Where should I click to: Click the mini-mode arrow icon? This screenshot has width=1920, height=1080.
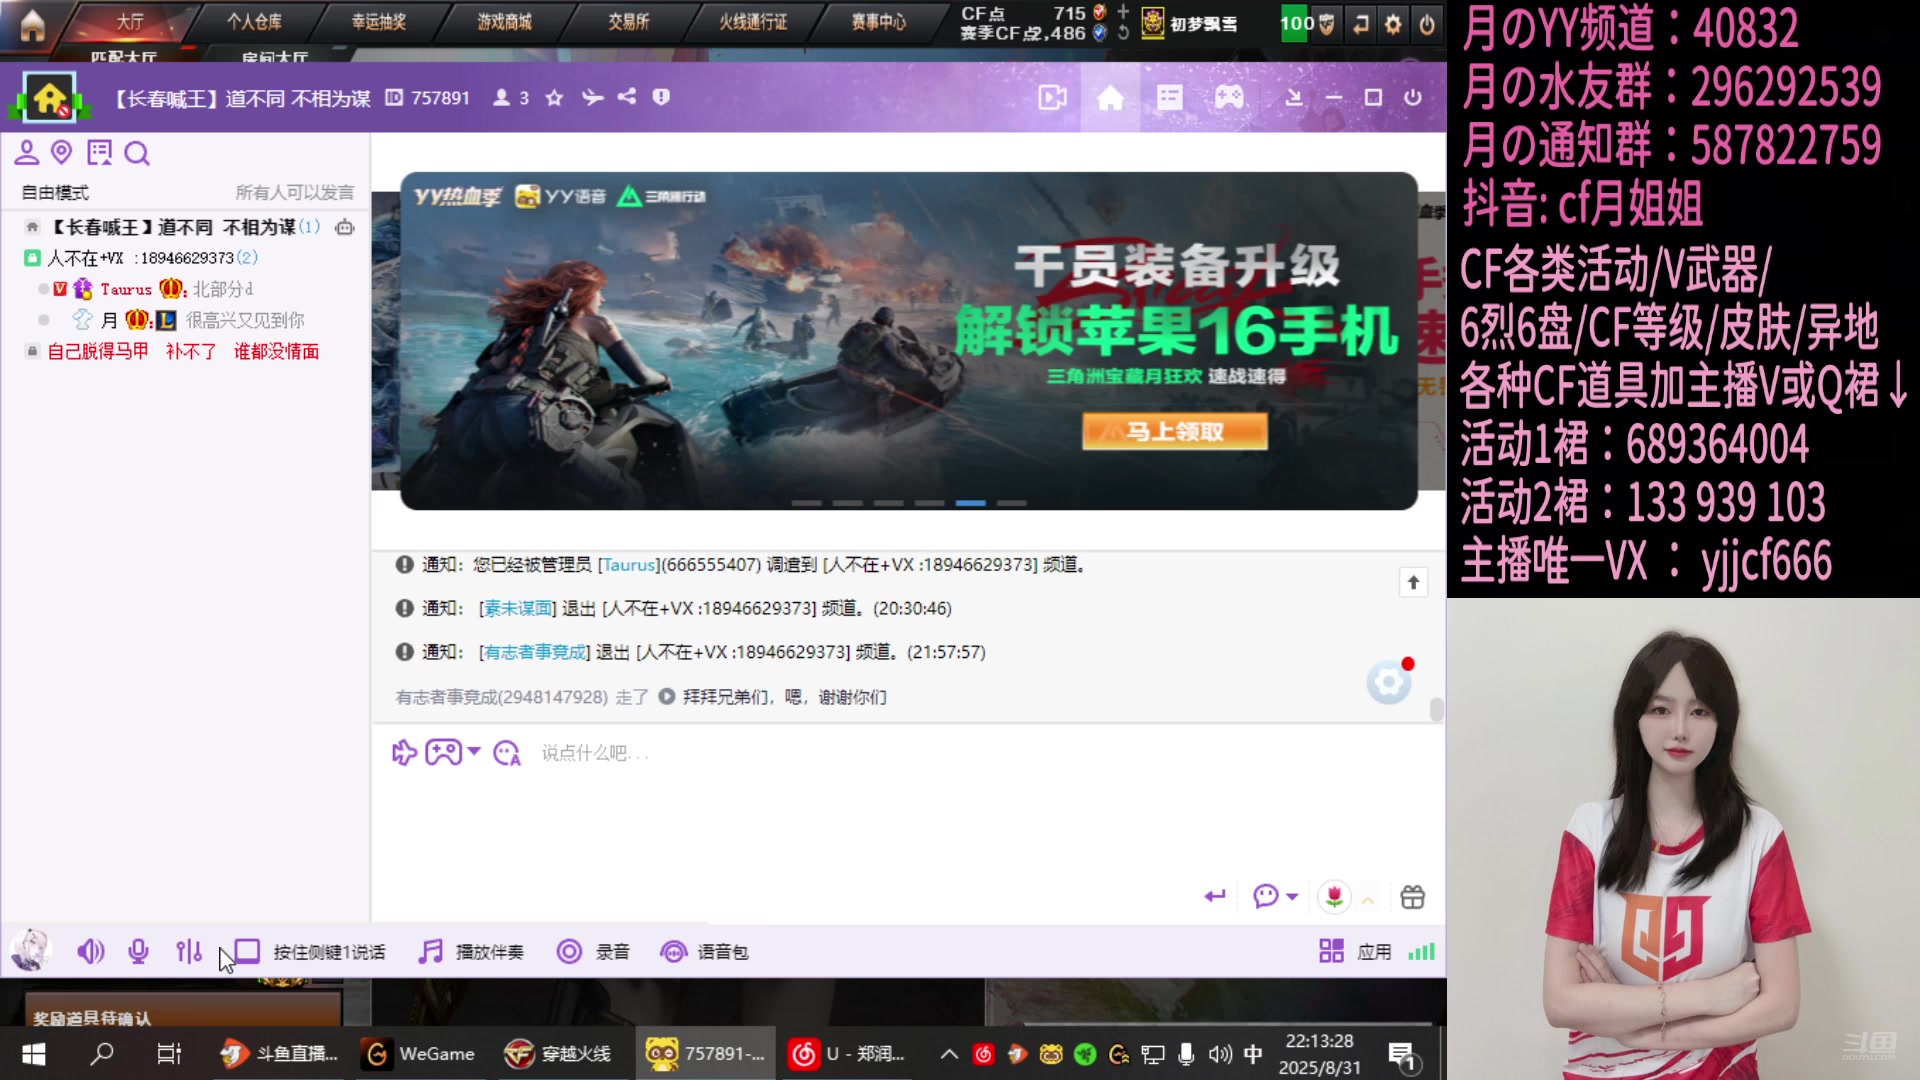1293,97
